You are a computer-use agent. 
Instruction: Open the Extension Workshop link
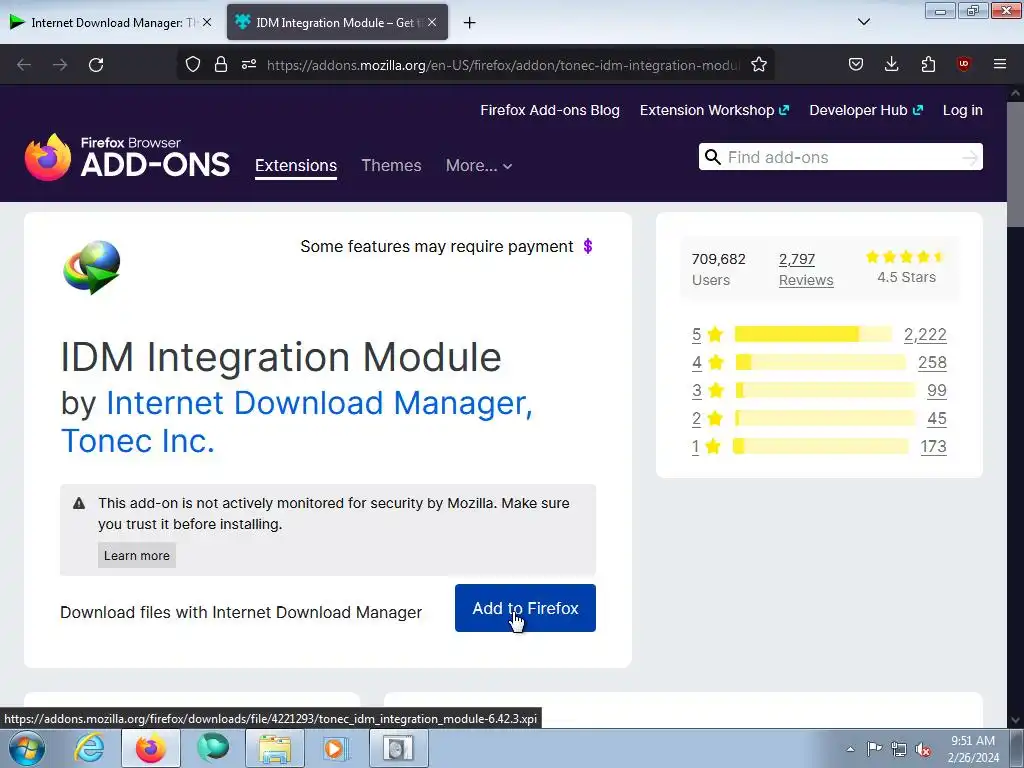714,110
